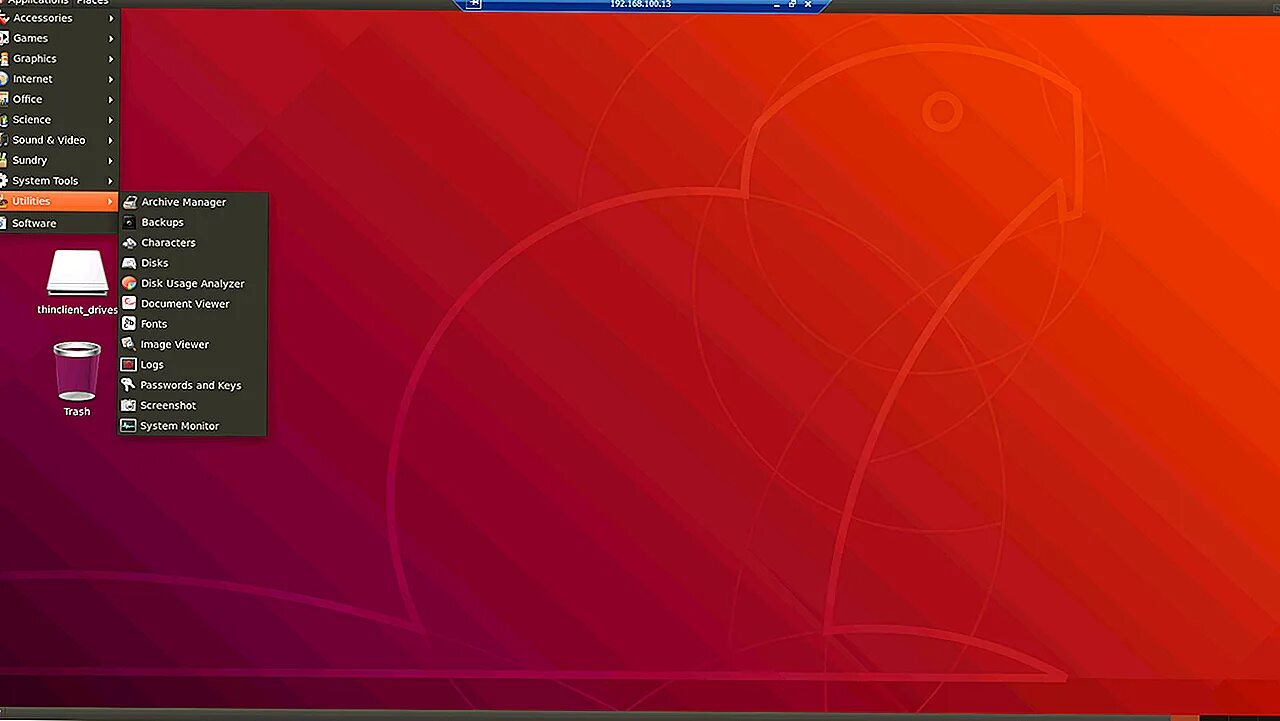Click the Disk Usage Analyzer pie-chart icon

tap(129, 283)
